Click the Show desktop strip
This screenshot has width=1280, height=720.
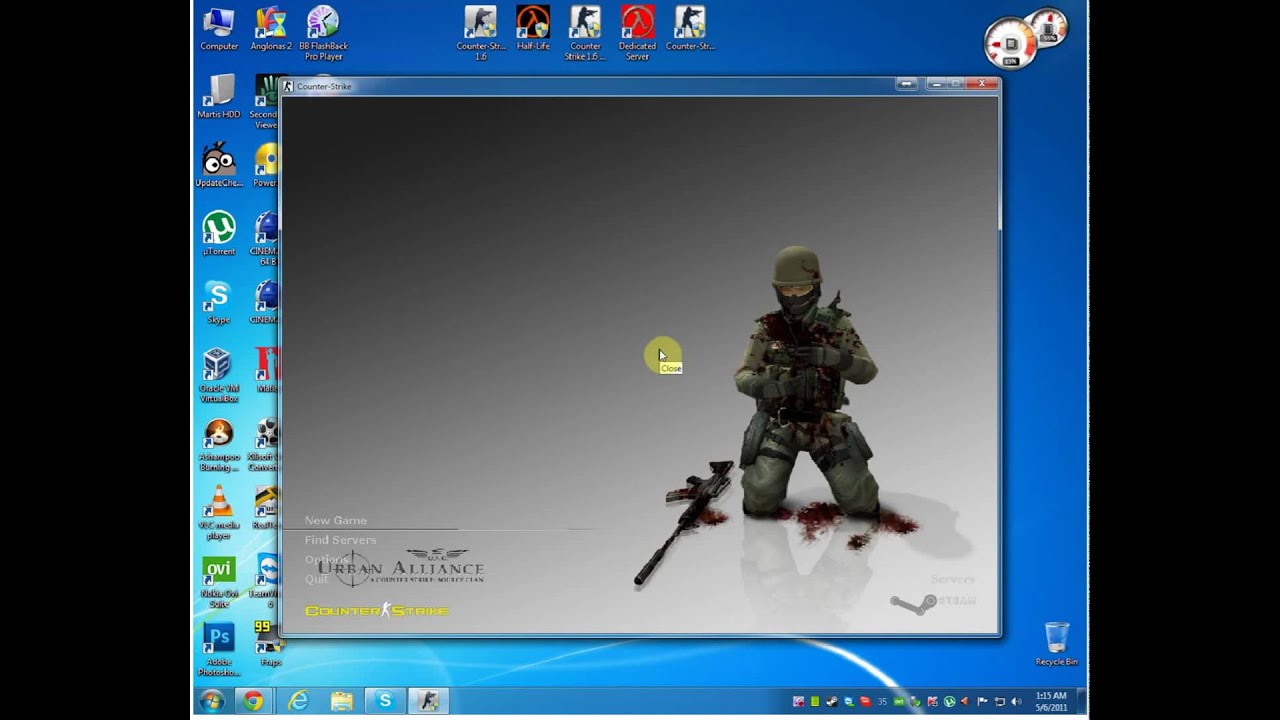tap(1083, 701)
